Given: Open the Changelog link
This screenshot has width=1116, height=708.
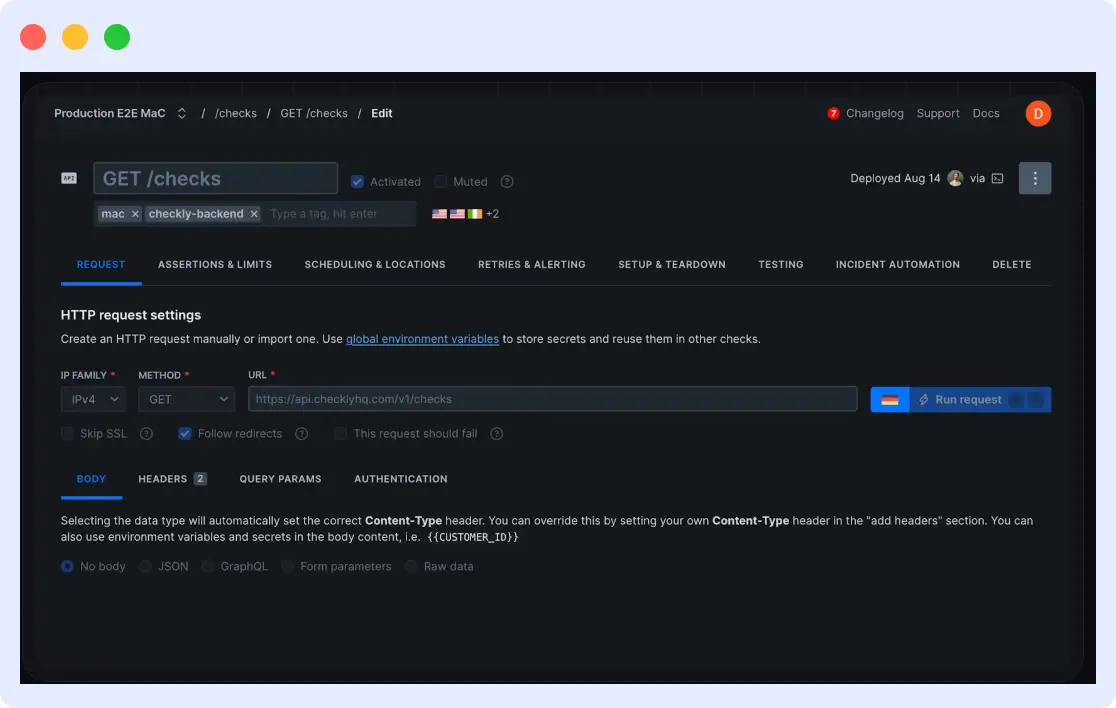Looking at the screenshot, I should coord(875,113).
